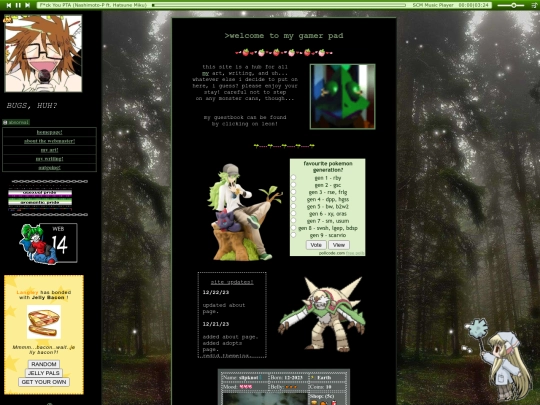Seek within the song progress bar

point(279,5)
